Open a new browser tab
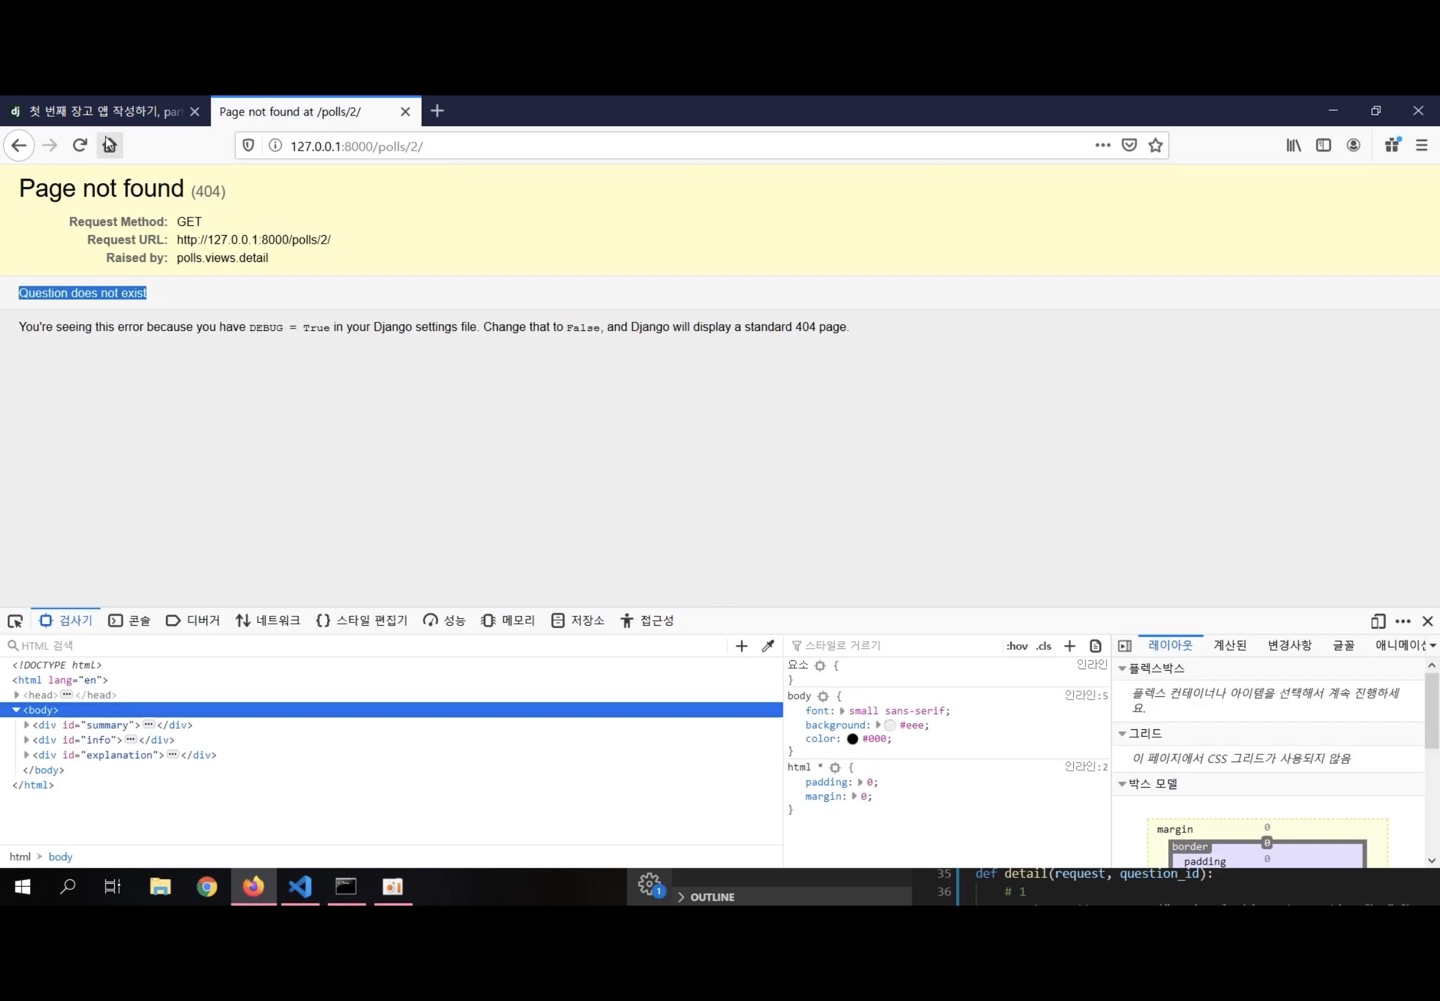Screen dimensions: 1440x1001 [437, 111]
